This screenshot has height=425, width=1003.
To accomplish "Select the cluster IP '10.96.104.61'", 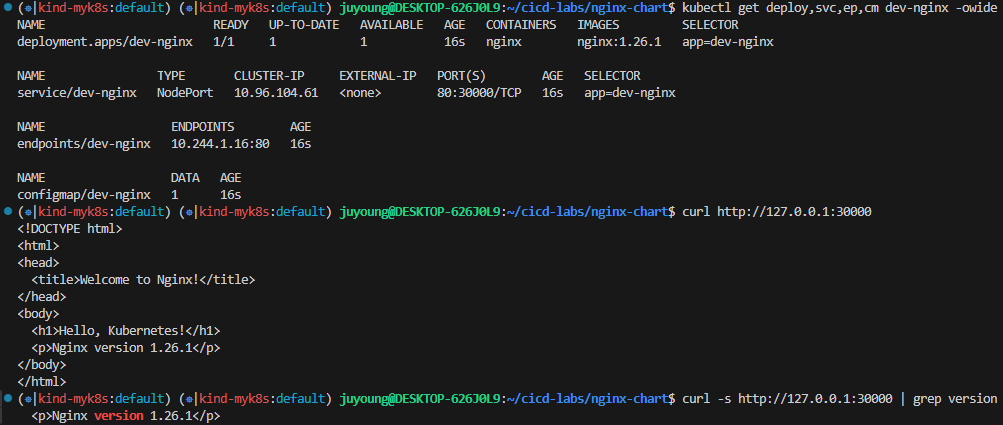I will (276, 93).
